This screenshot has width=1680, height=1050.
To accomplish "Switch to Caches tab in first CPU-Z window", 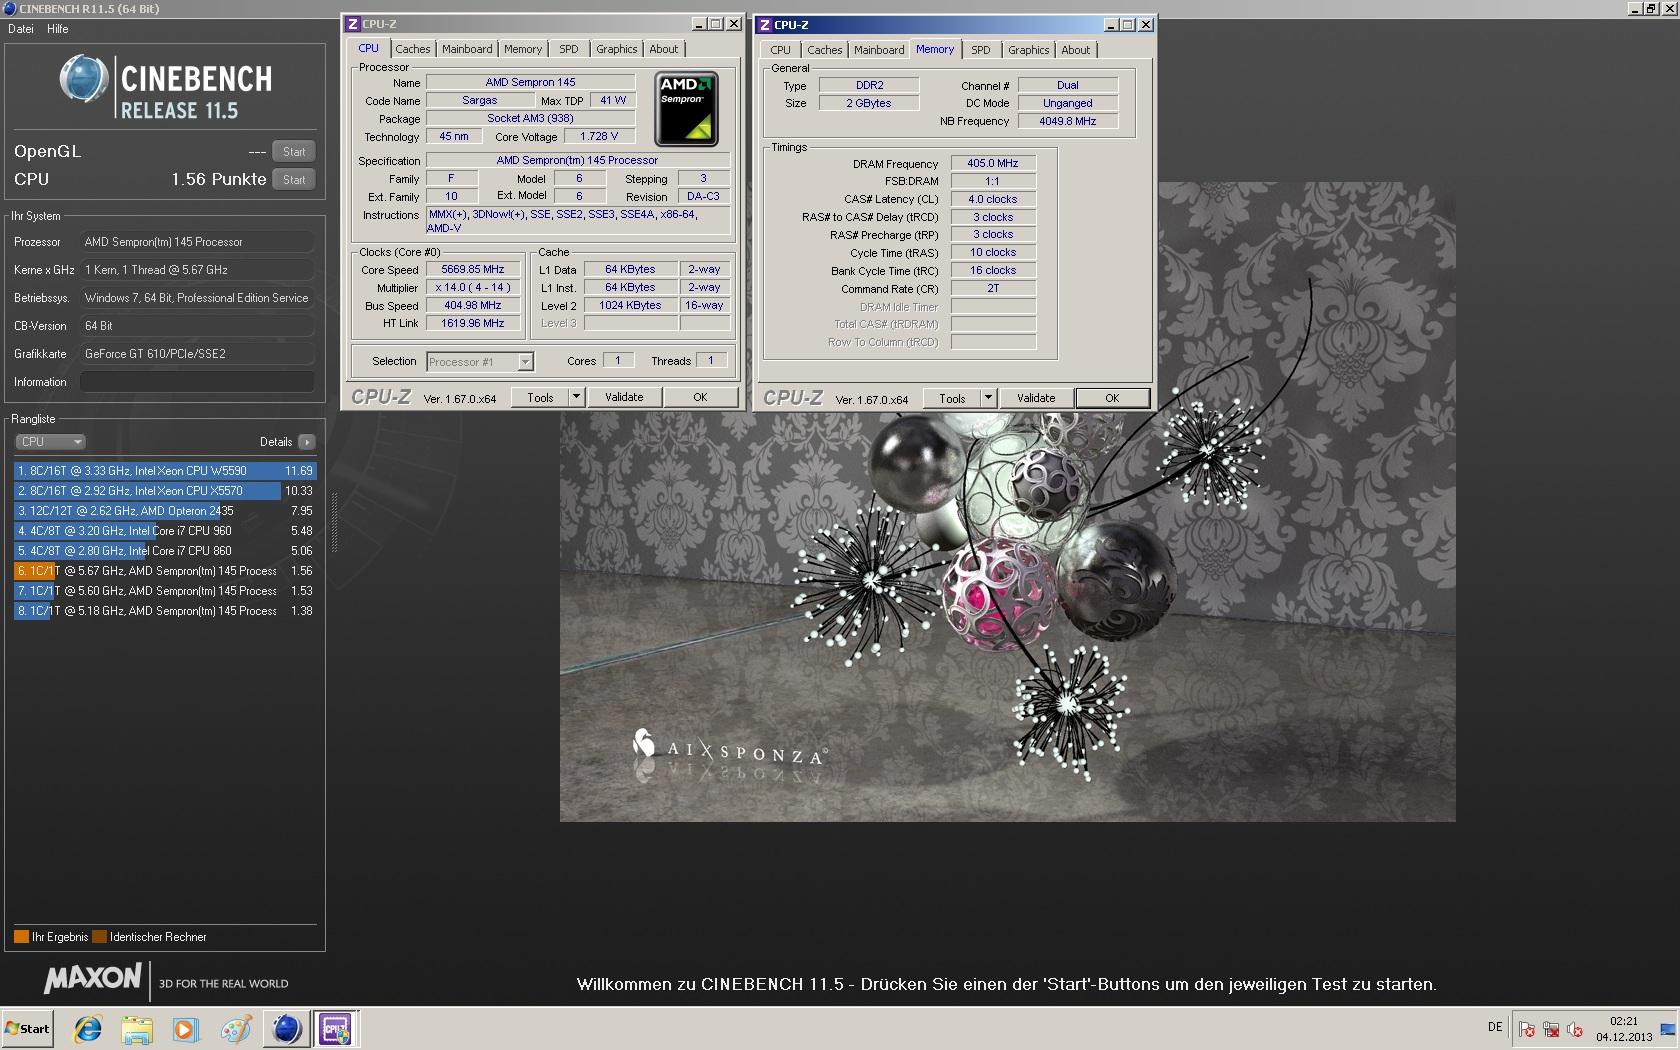I will coord(412,49).
